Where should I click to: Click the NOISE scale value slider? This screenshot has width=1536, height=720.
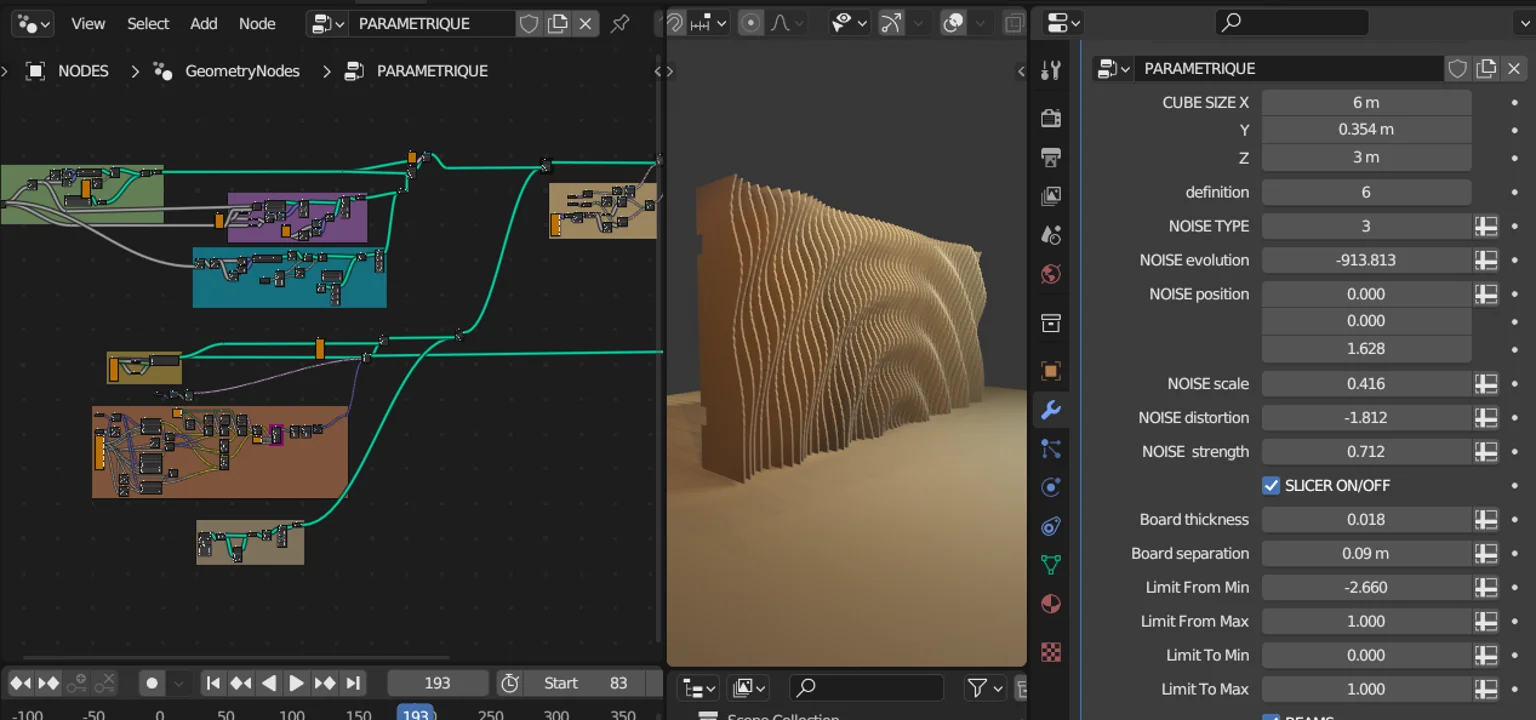pyautogui.click(x=1366, y=383)
